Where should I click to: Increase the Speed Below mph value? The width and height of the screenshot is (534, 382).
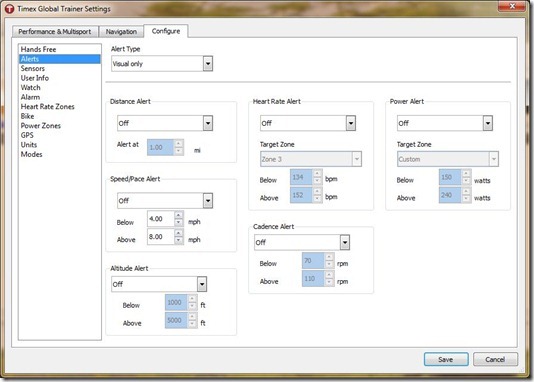tap(178, 215)
